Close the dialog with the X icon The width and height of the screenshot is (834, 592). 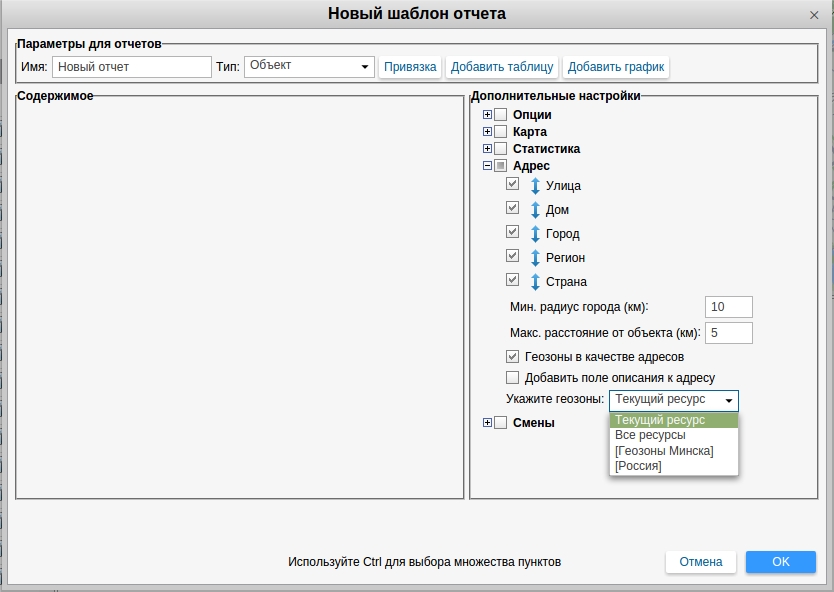click(814, 15)
